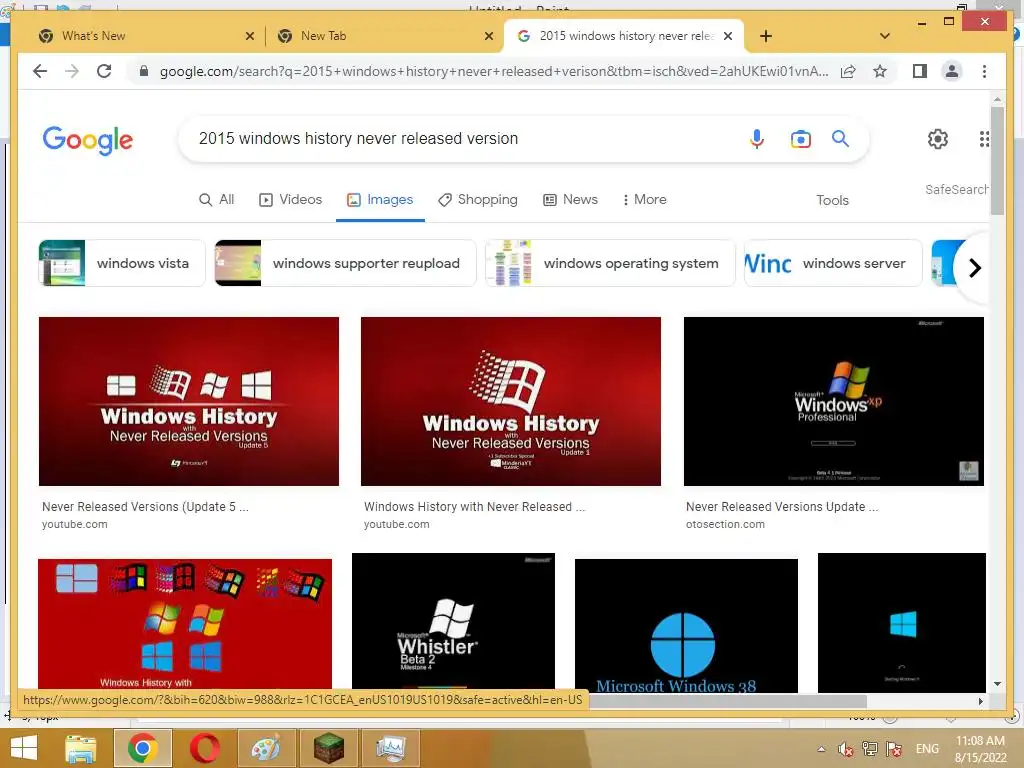Bookmark this page with the star
This screenshot has height=768, width=1024.
click(880, 71)
